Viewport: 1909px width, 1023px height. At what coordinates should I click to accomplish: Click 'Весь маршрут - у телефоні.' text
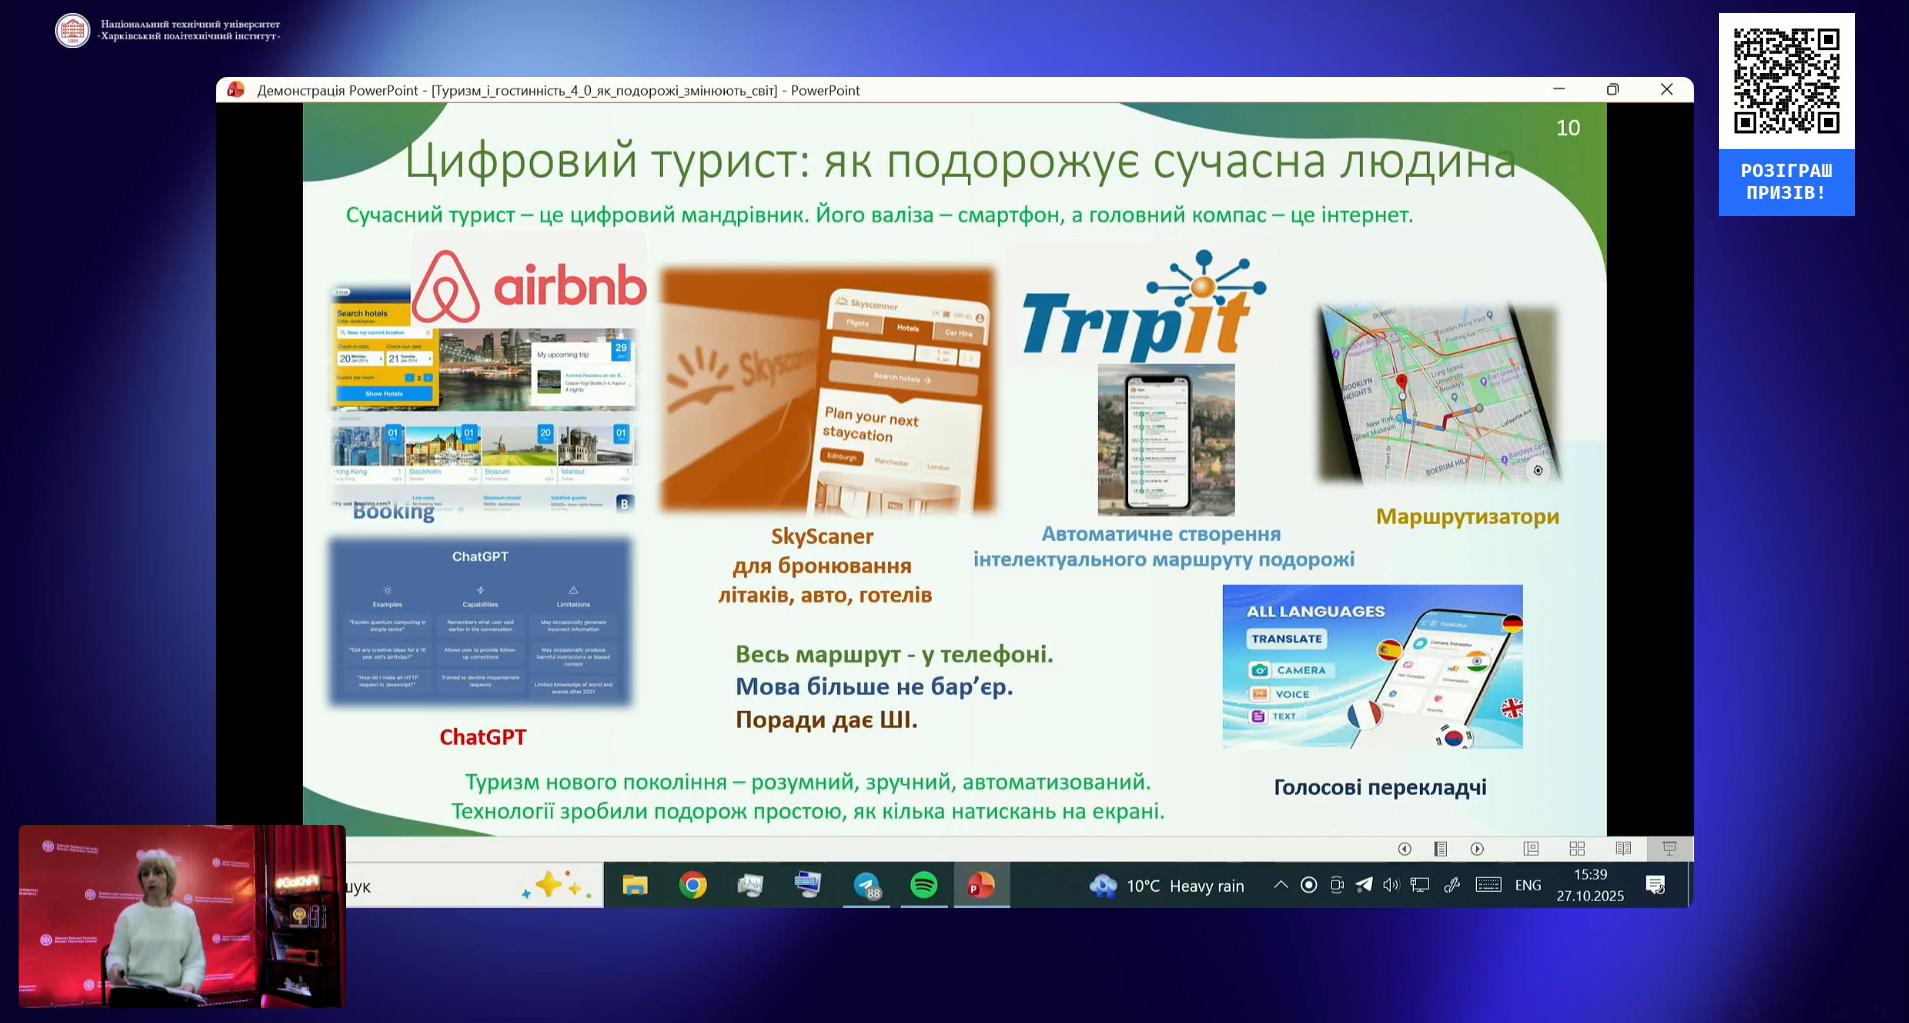894,655
